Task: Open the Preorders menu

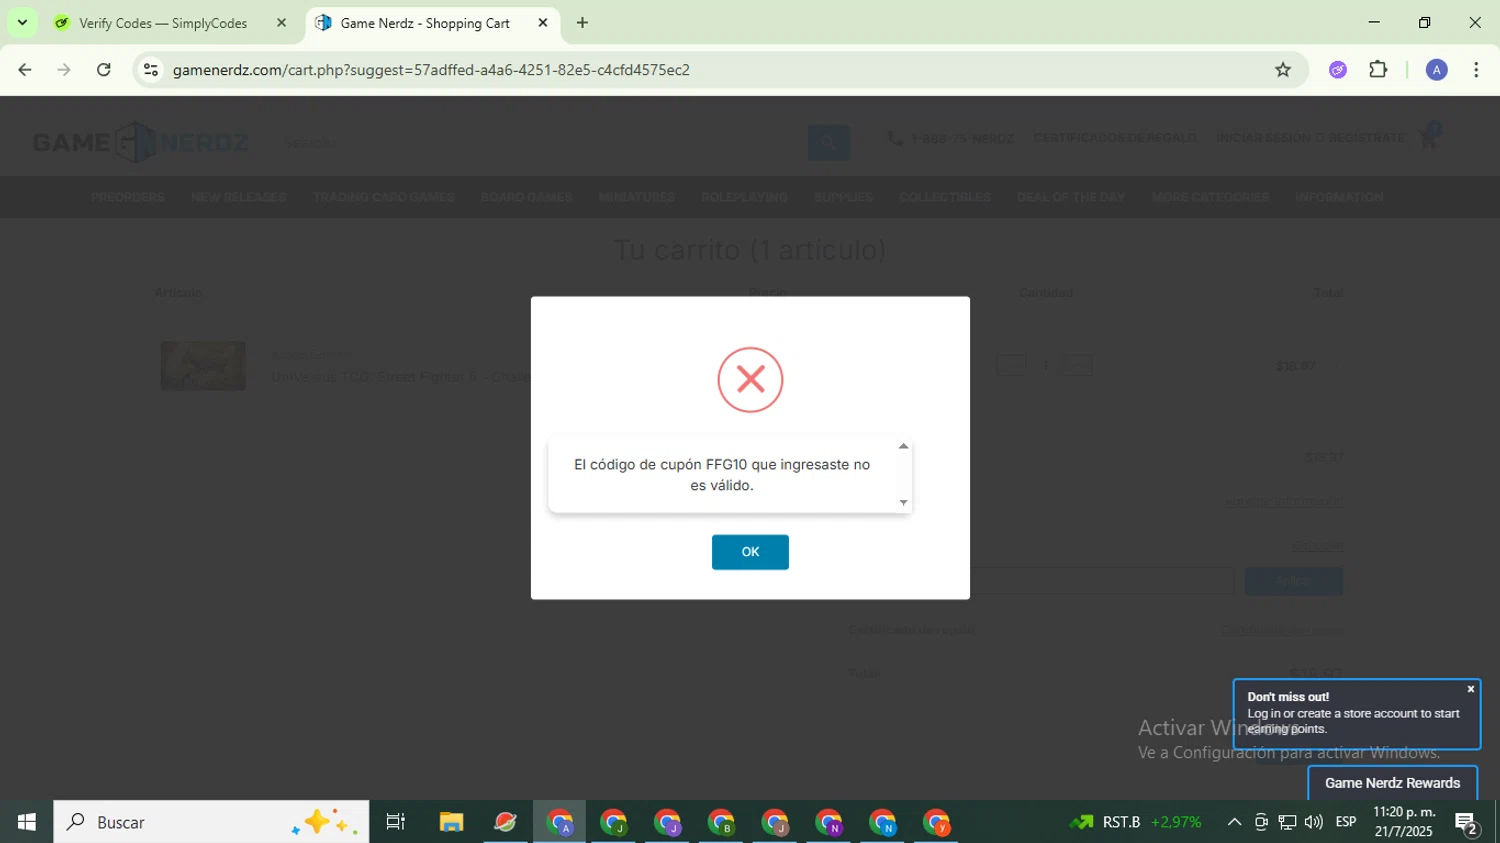Action: tap(128, 197)
